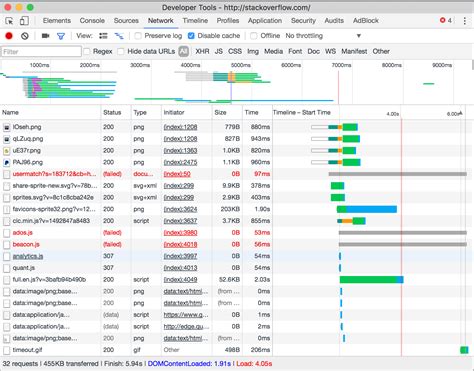Toggle the device toolbar icon
Viewport: 474px width, 371px height.
[24, 21]
